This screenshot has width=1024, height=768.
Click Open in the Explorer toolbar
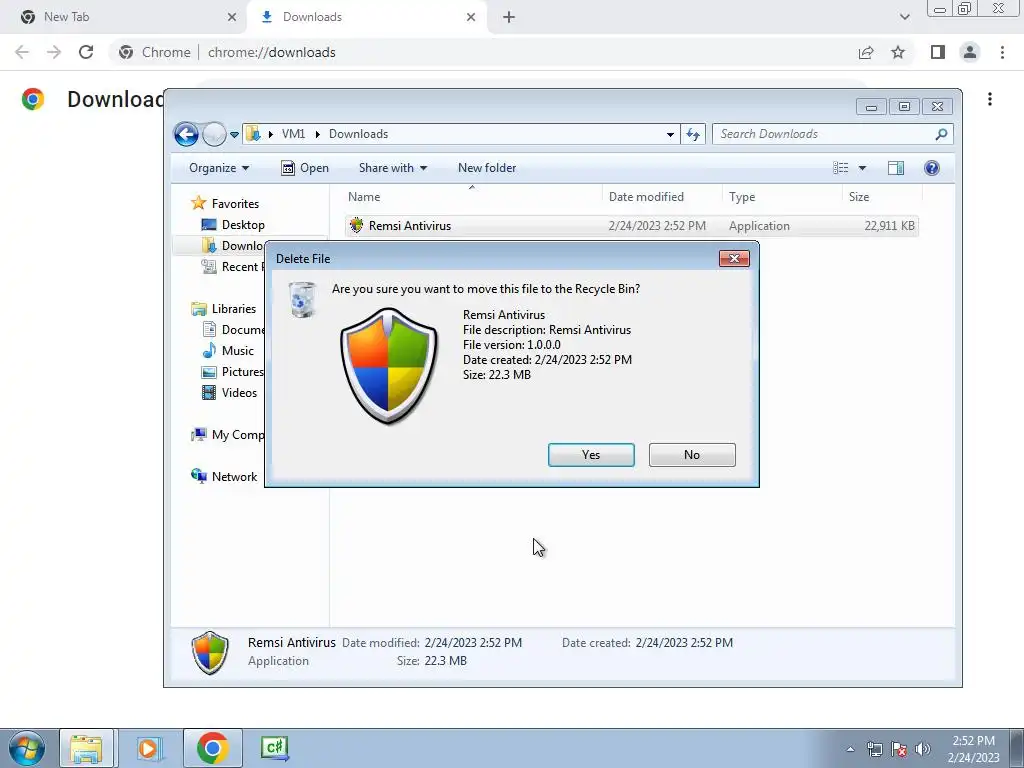click(x=304, y=168)
